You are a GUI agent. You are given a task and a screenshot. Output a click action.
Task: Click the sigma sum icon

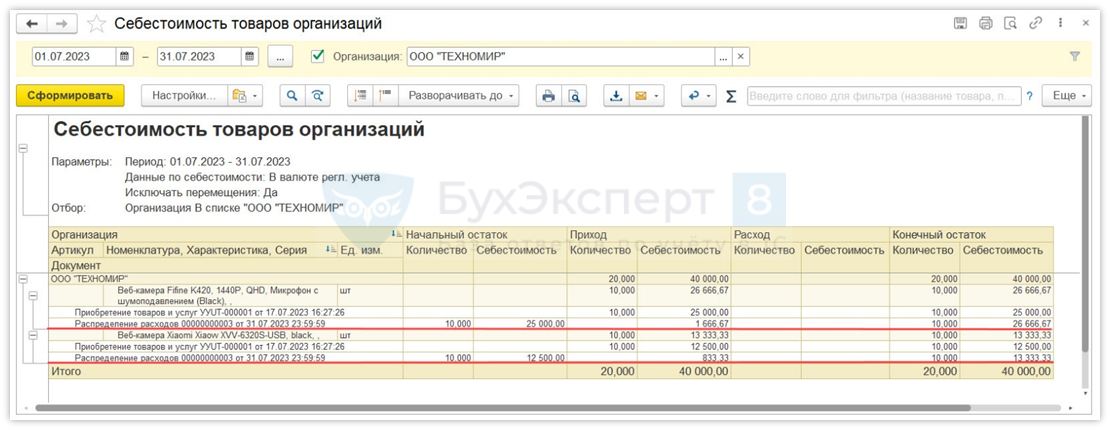point(731,96)
